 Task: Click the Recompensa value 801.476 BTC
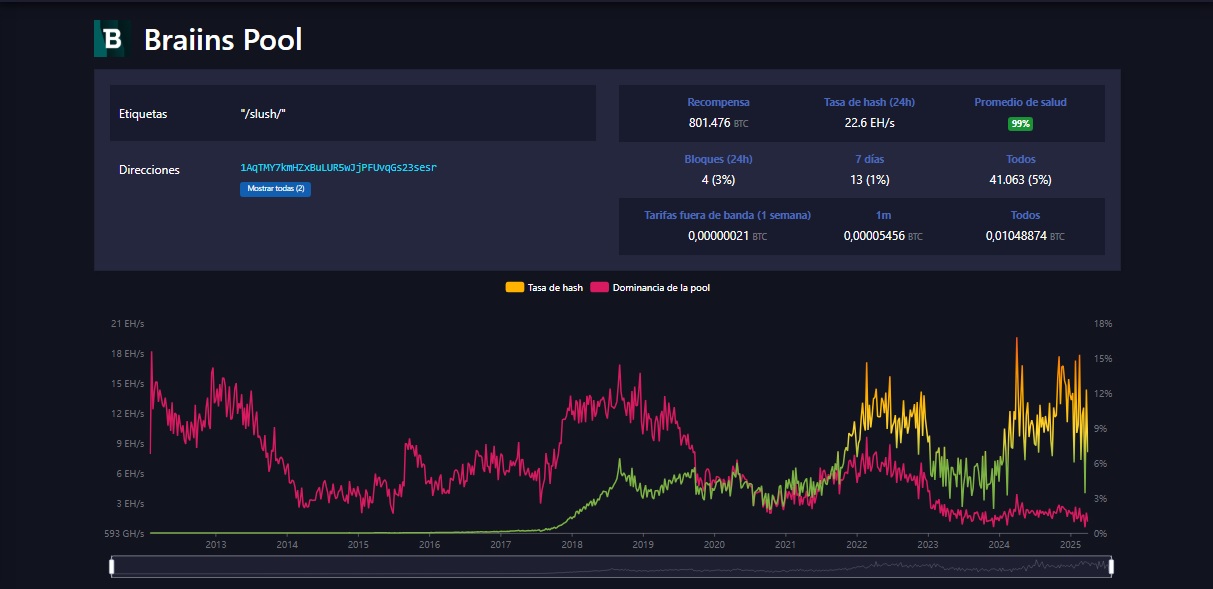718,123
